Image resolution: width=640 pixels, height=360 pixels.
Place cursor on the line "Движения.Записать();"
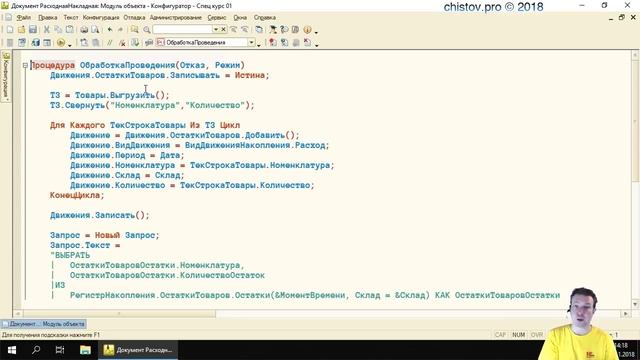click(100, 216)
